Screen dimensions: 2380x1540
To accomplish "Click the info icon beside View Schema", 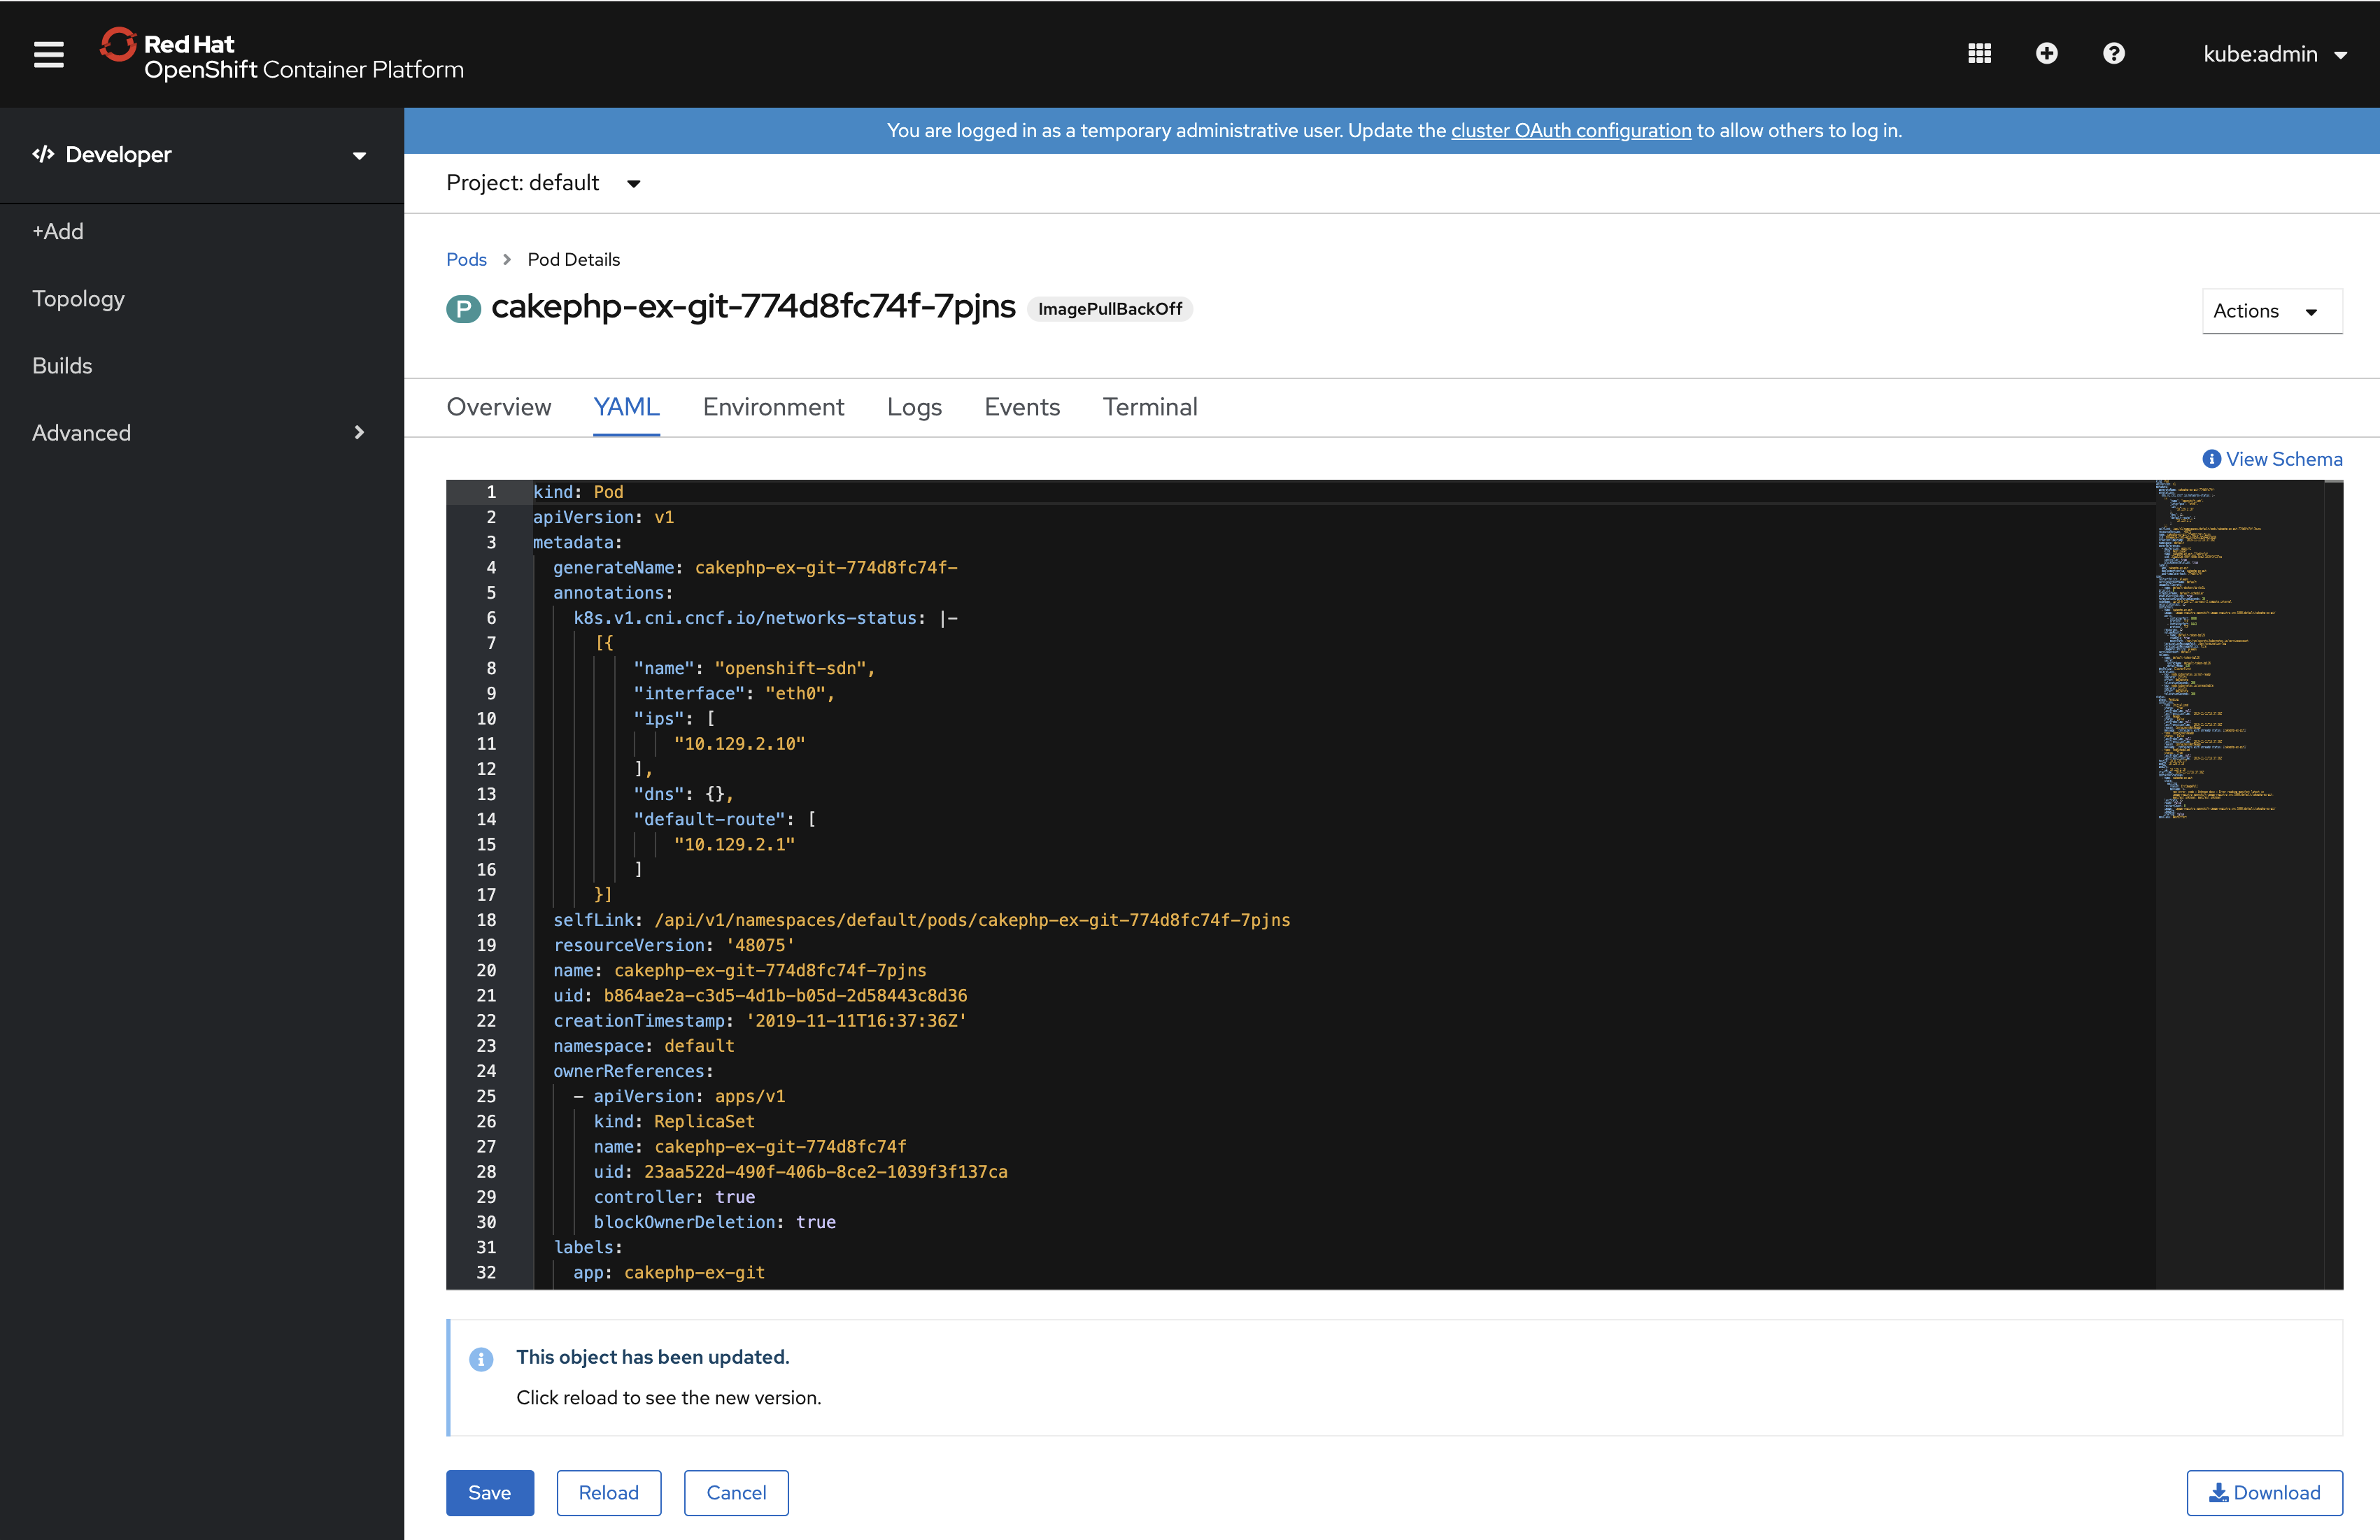I will [x=2211, y=459].
